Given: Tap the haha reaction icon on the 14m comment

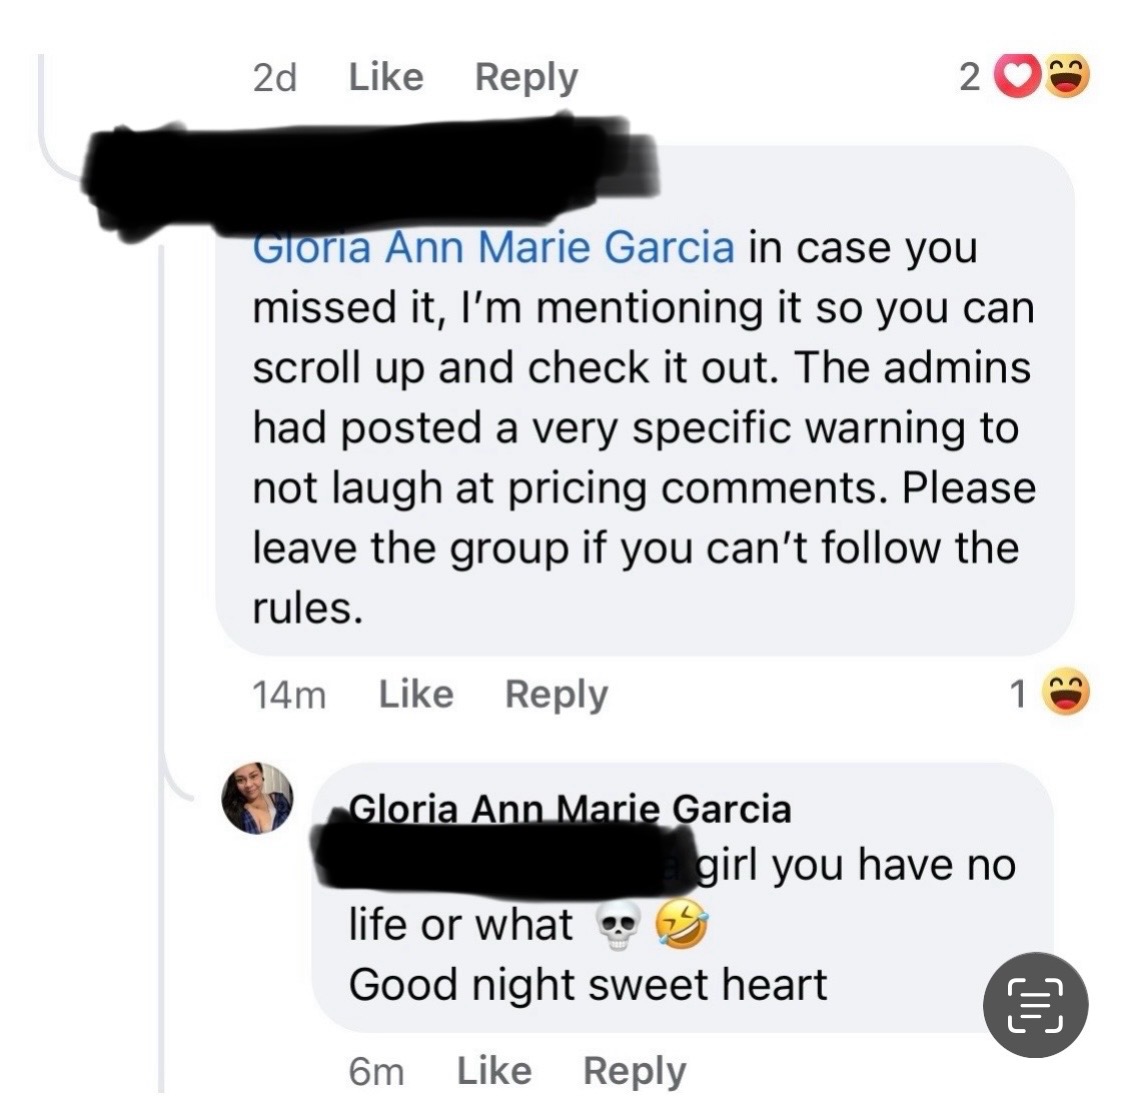Looking at the screenshot, I should 1066,693.
